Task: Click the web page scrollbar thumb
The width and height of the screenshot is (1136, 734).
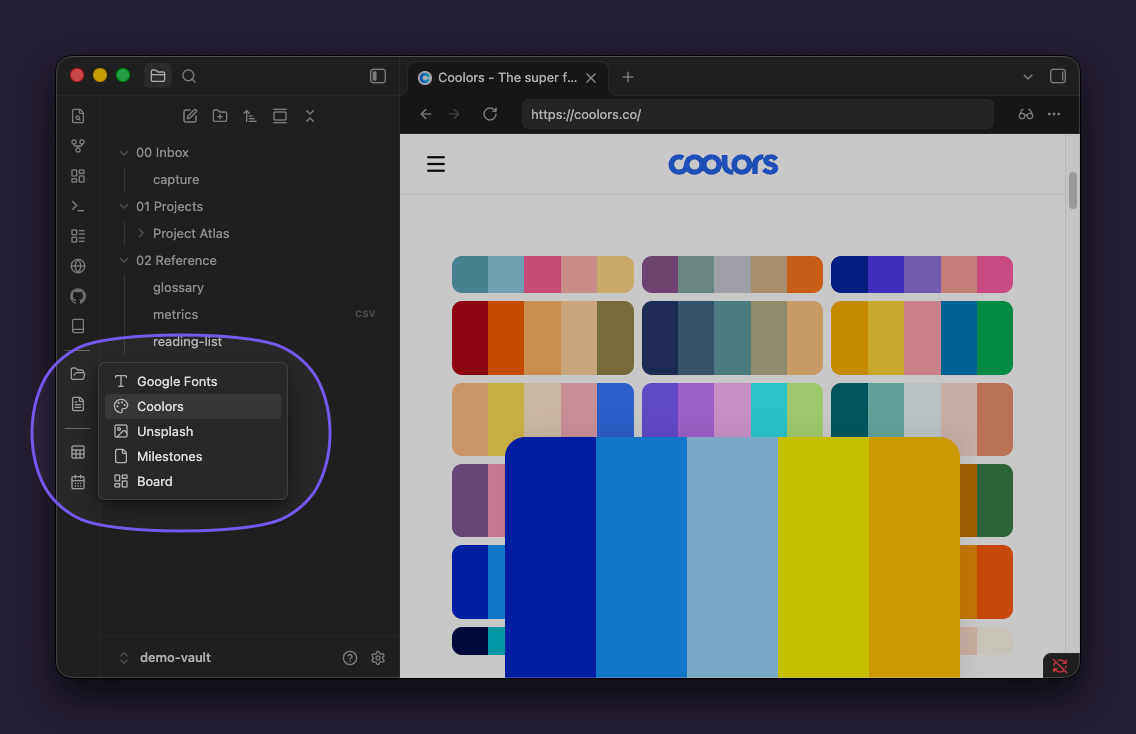Action: pyautogui.click(x=1073, y=191)
